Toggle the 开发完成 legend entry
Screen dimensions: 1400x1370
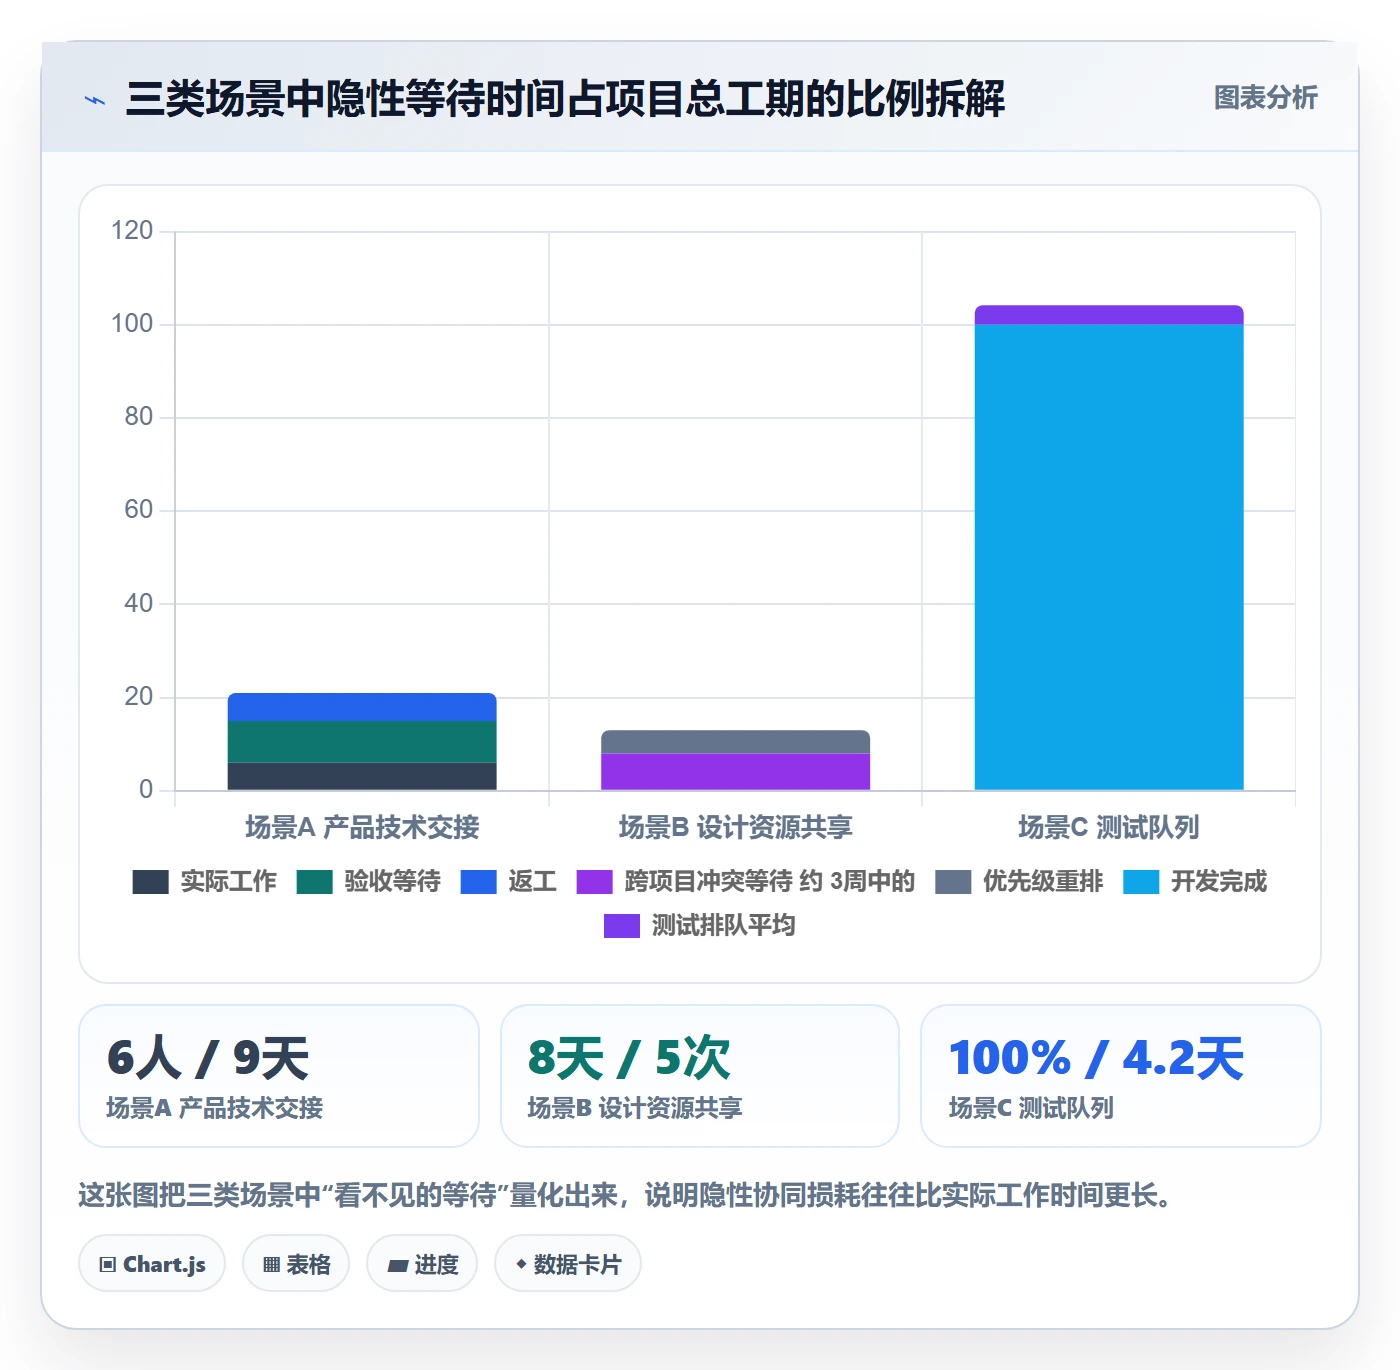[1195, 881]
